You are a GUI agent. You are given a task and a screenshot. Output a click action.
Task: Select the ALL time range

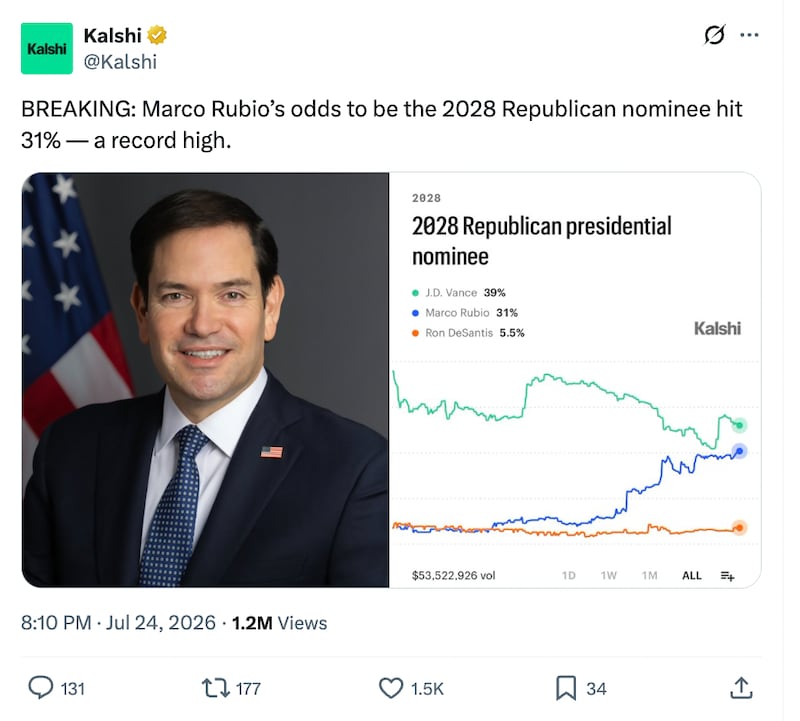[x=691, y=576]
